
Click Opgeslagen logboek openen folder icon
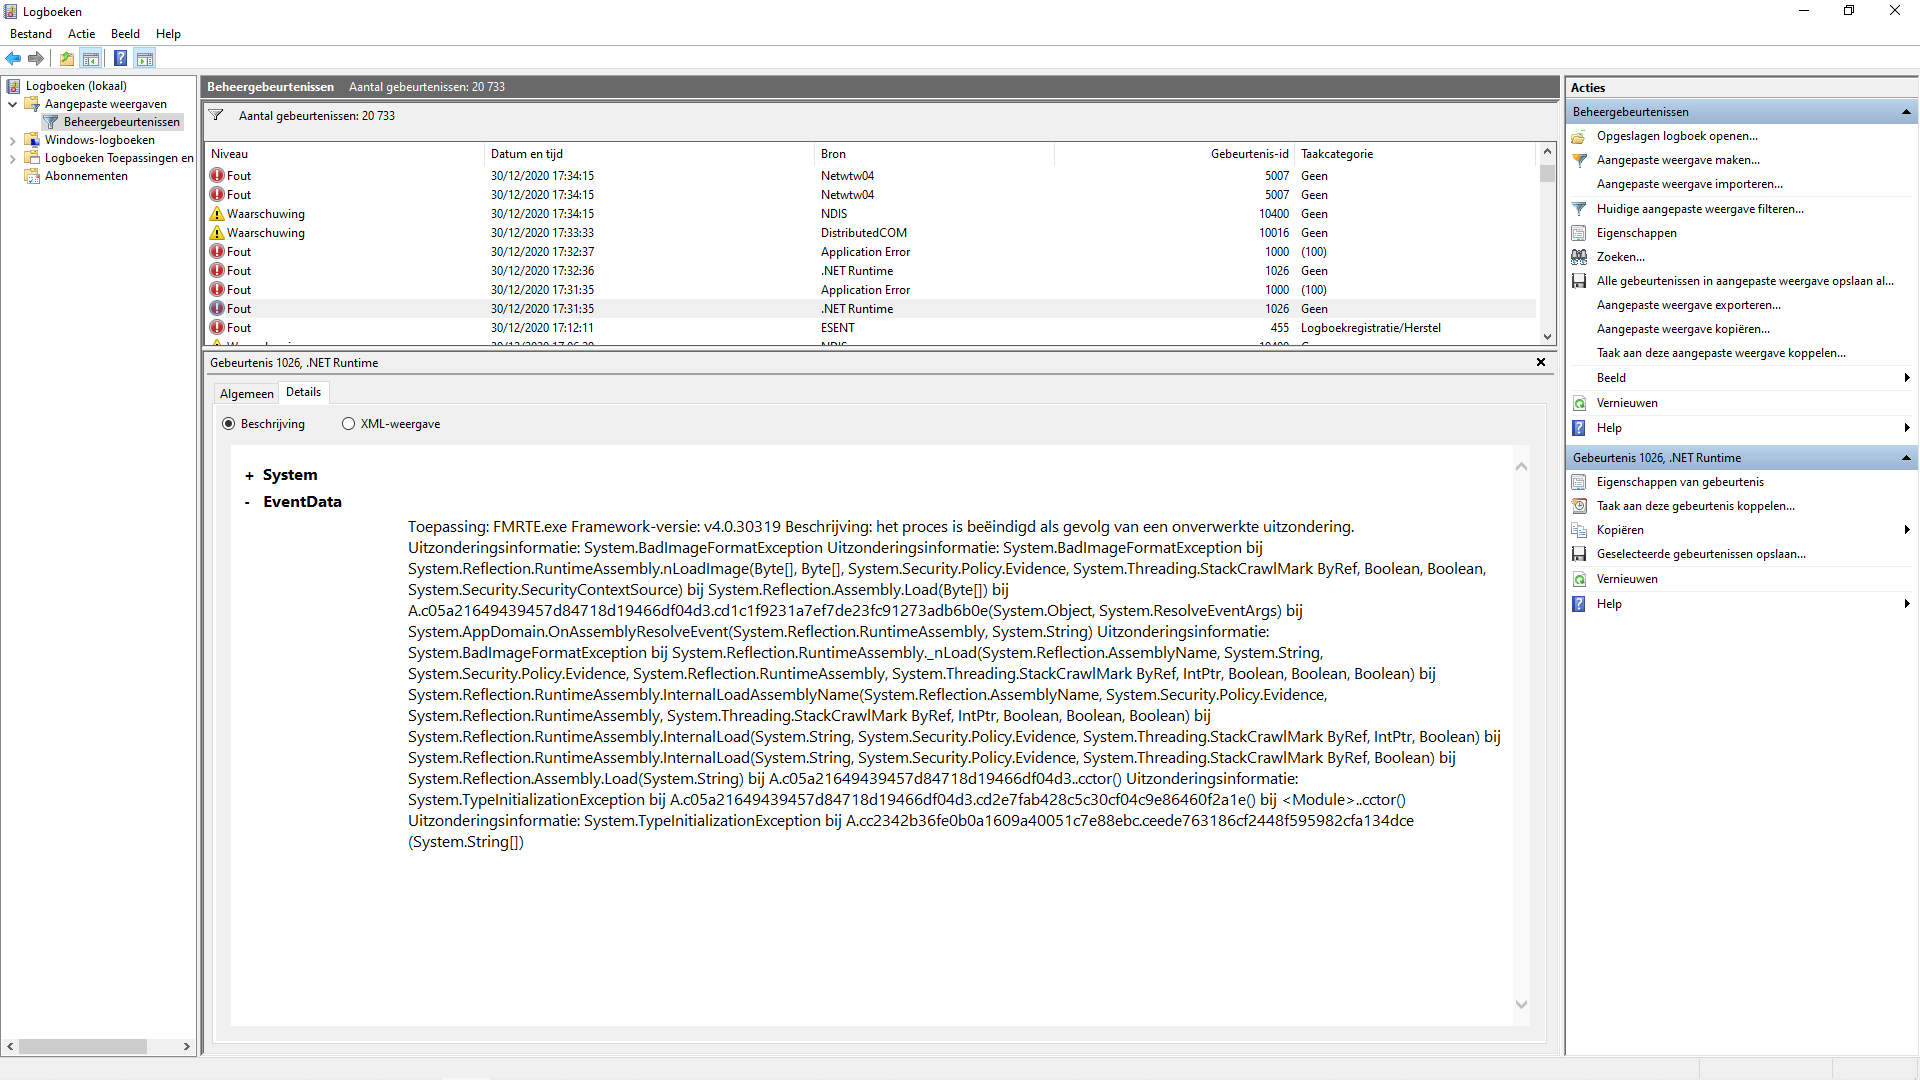pyautogui.click(x=1579, y=137)
